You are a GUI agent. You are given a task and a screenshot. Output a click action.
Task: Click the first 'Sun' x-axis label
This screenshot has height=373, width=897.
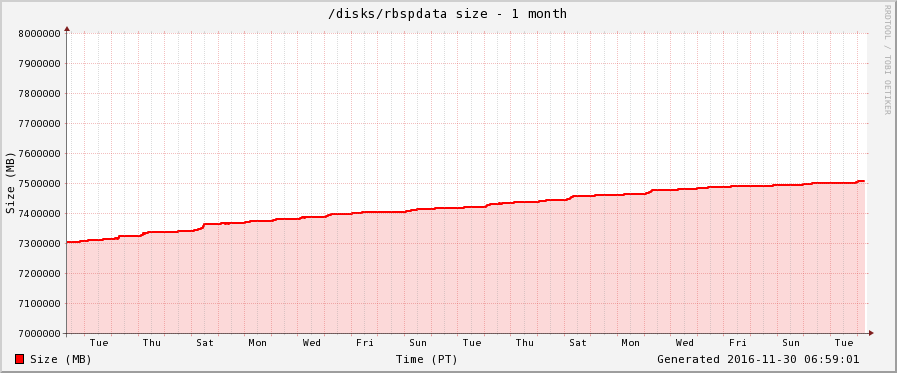pos(418,343)
